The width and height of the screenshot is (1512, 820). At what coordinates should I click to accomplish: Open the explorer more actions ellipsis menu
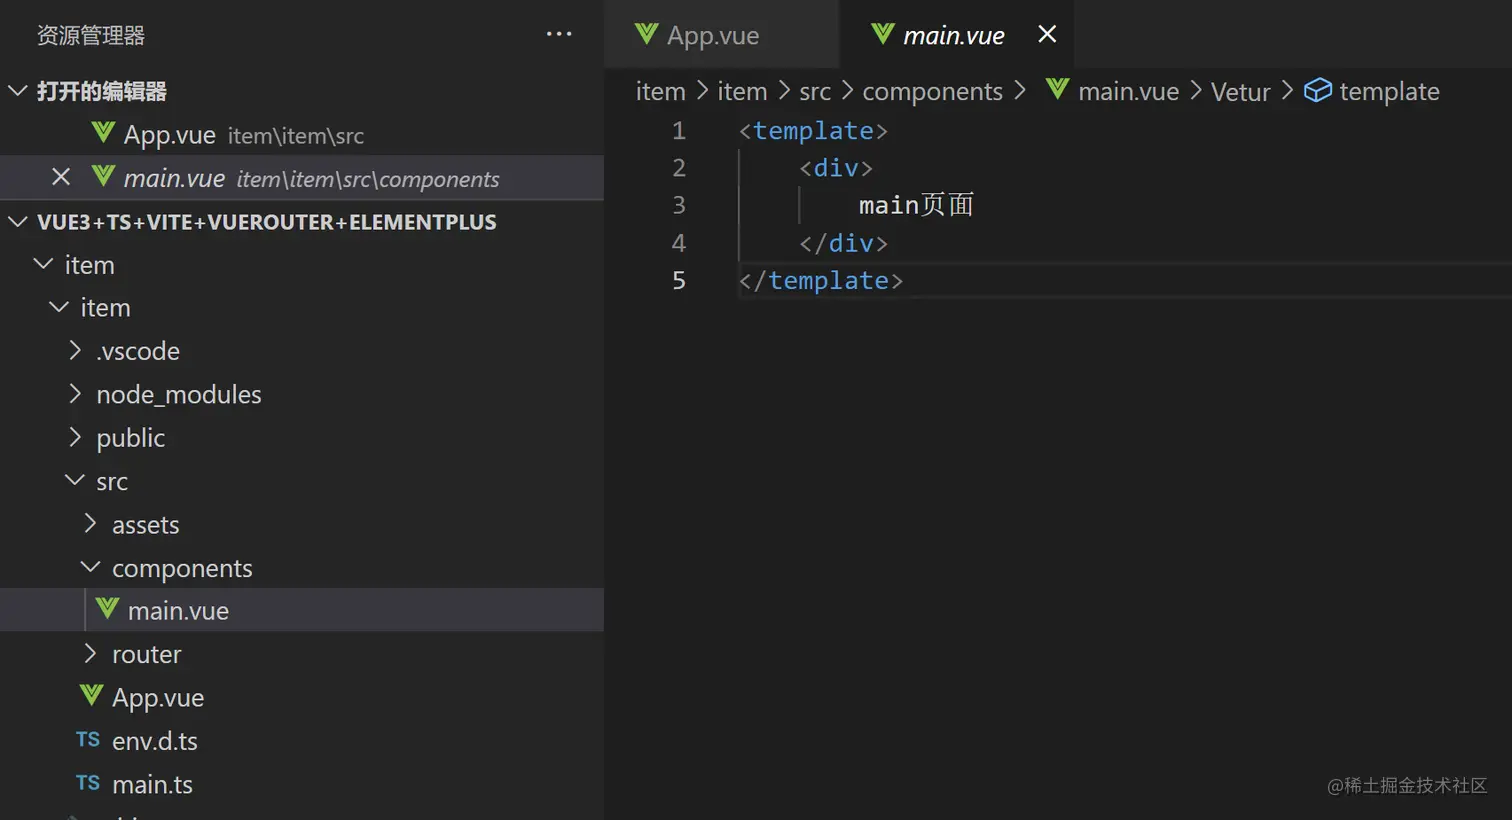point(559,35)
